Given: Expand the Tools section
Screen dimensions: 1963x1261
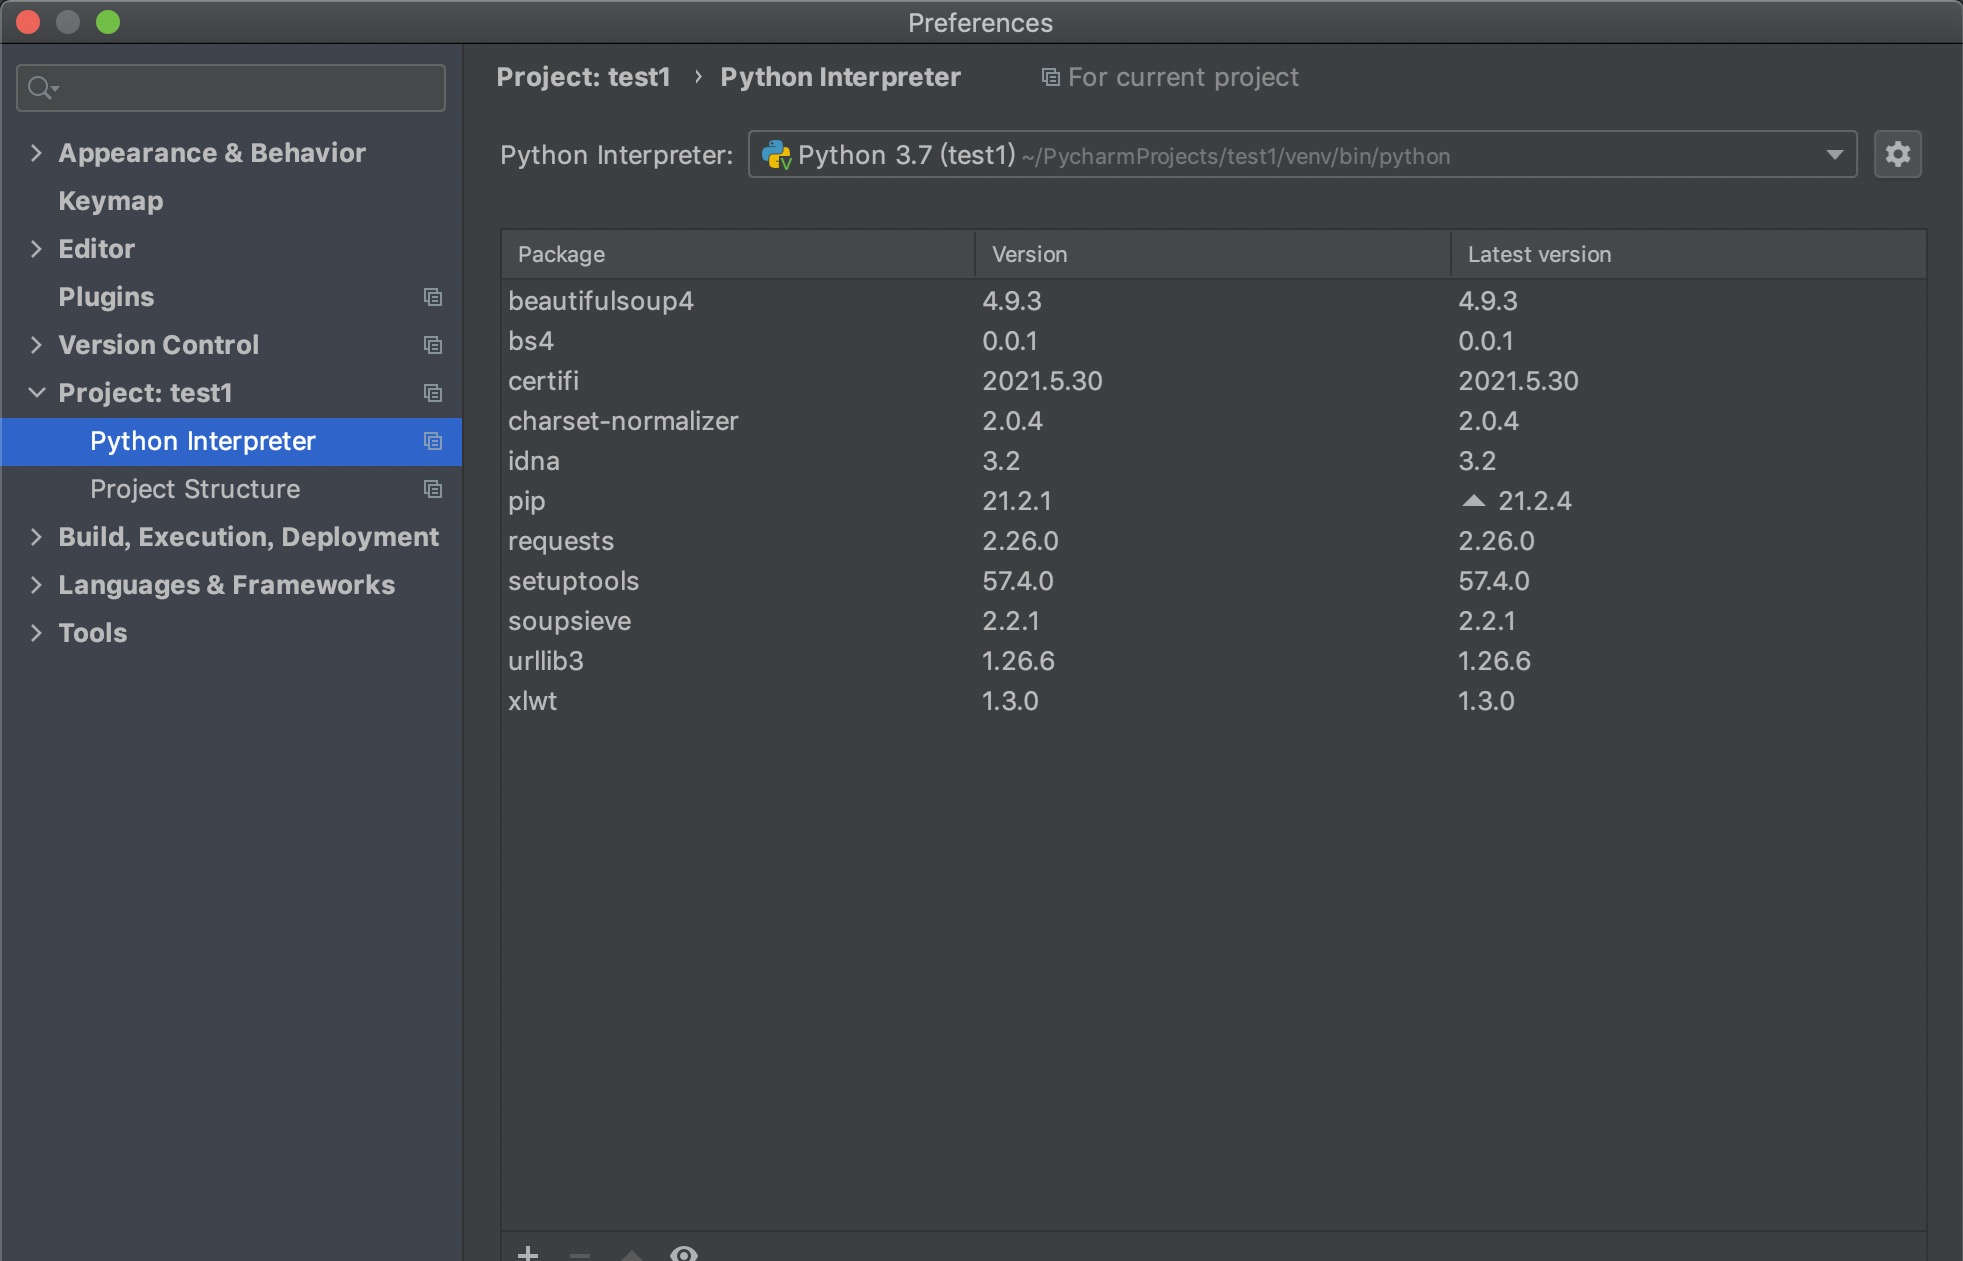Looking at the screenshot, I should (x=36, y=633).
